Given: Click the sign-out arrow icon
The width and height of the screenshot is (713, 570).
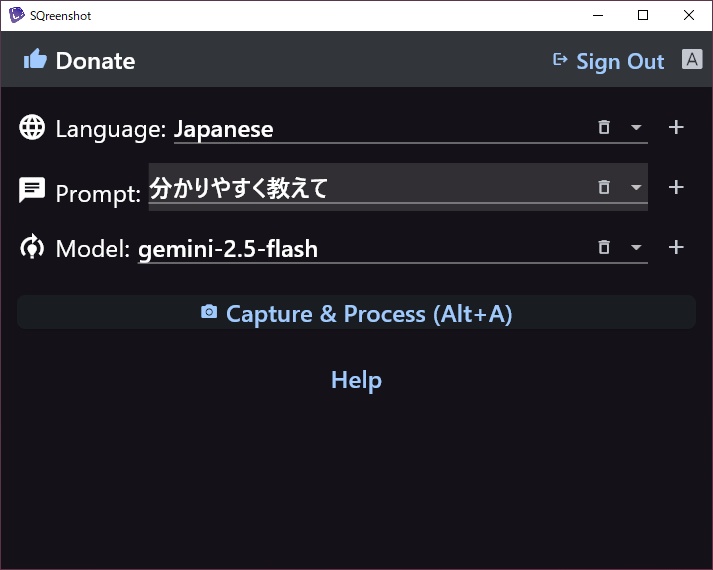Looking at the screenshot, I should click(560, 60).
